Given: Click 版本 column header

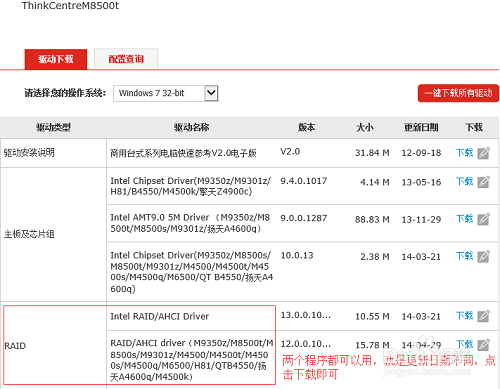Looking at the screenshot, I should coord(306,127).
